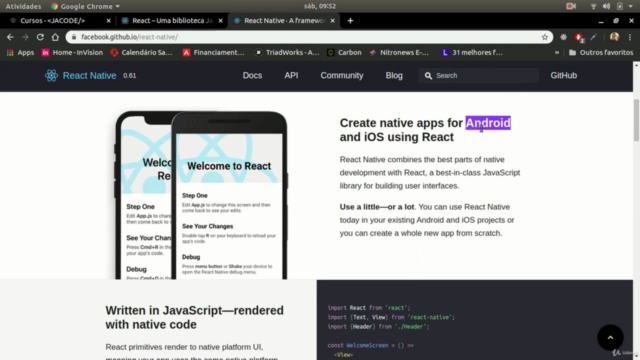The height and width of the screenshot is (360, 640).
Task: Click the Wi-Fi network icon
Action: coord(593,6)
